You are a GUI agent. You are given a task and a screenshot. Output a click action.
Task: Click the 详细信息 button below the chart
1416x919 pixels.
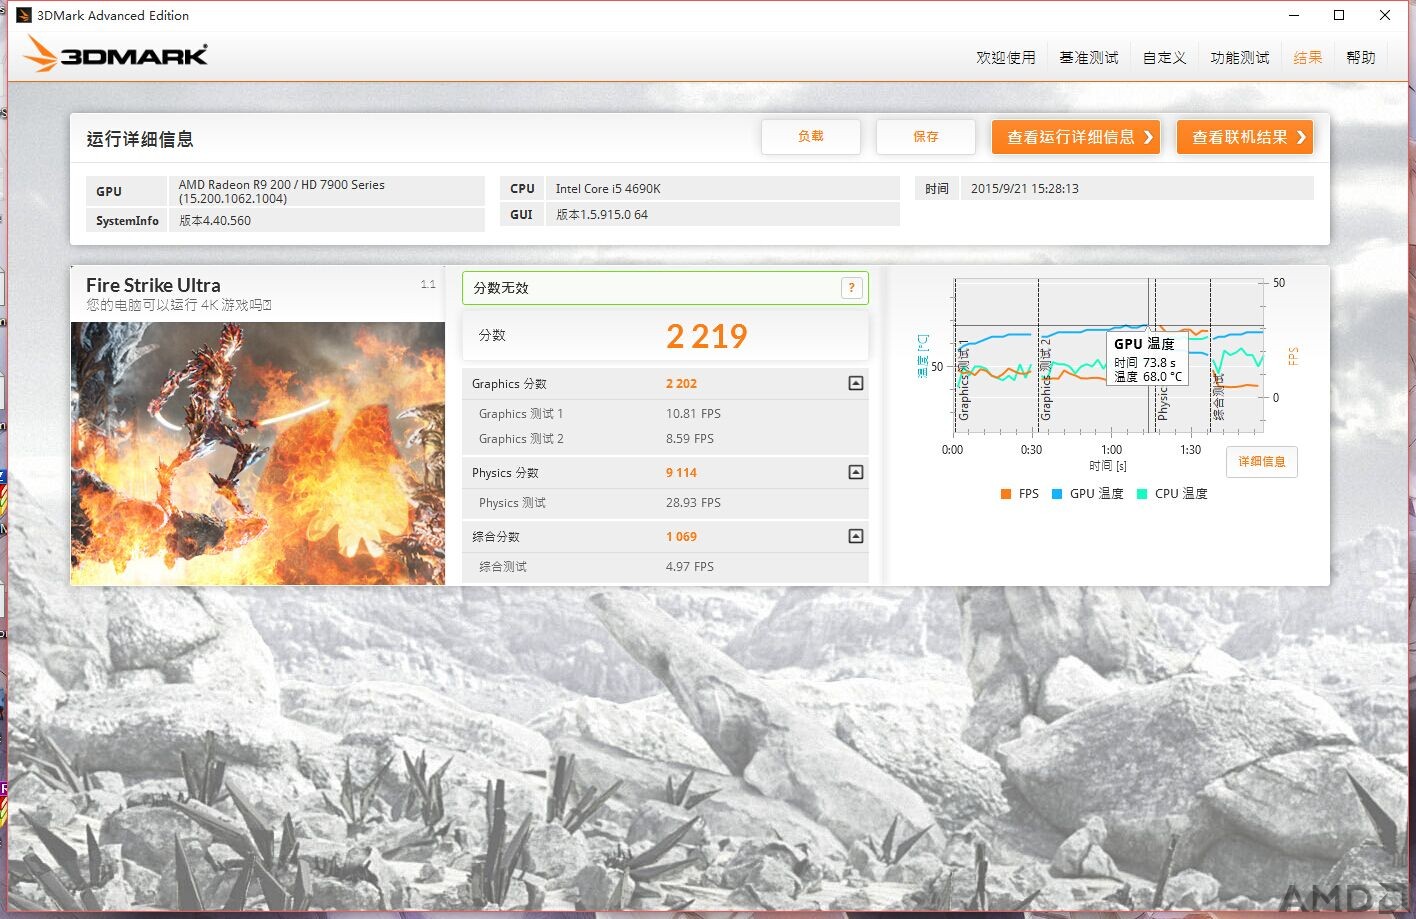click(x=1262, y=461)
